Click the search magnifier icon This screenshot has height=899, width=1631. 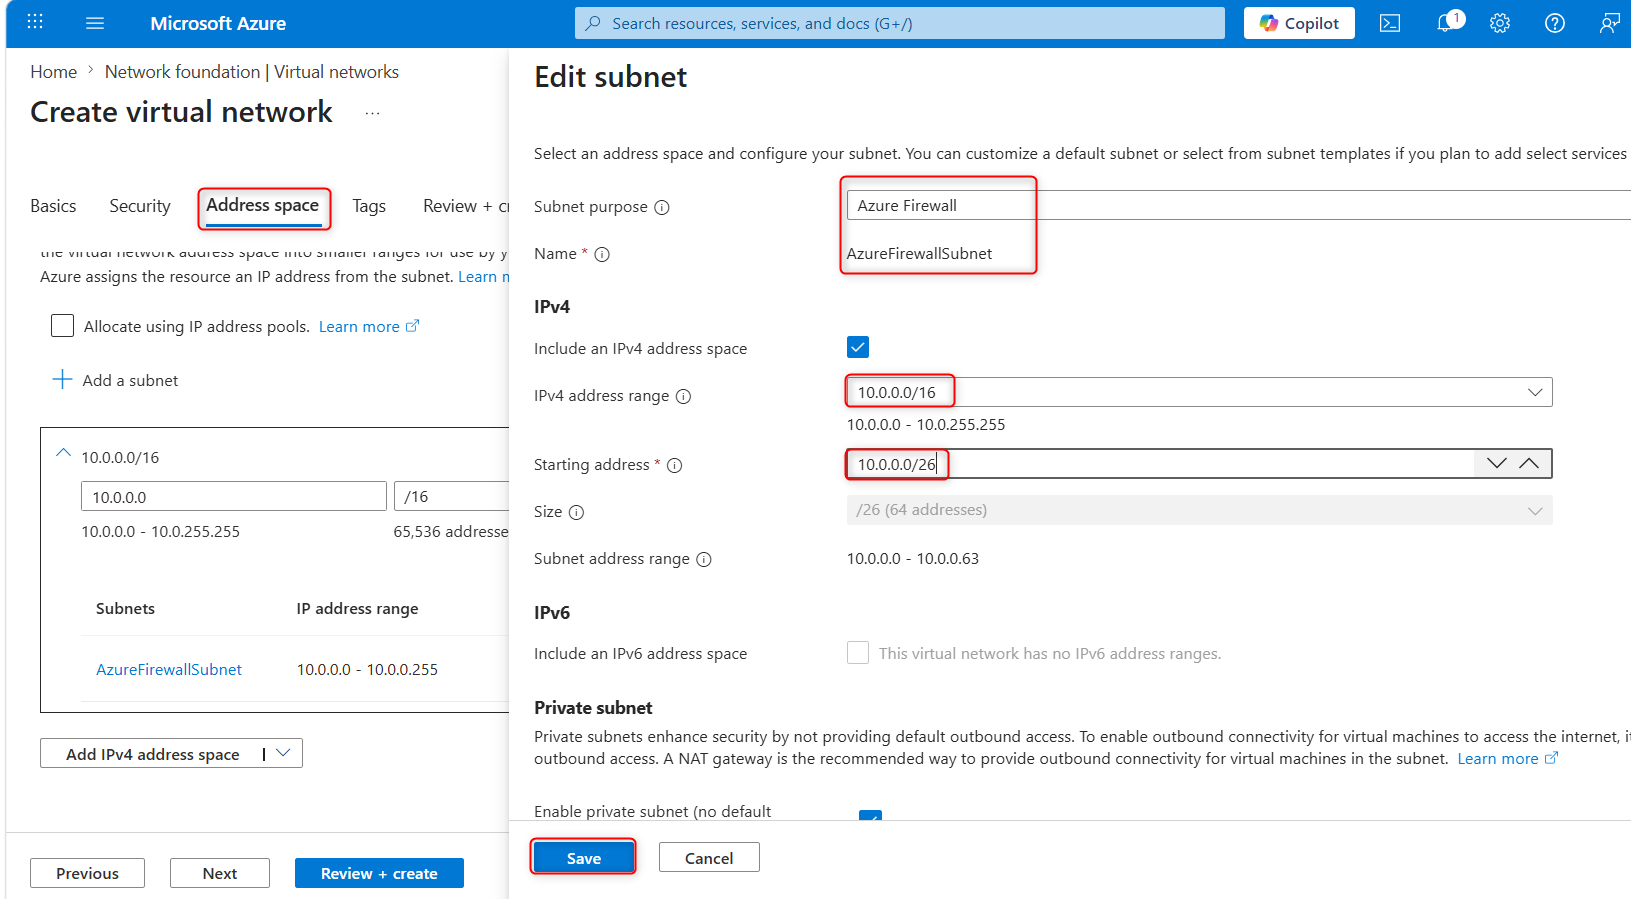pyautogui.click(x=593, y=23)
